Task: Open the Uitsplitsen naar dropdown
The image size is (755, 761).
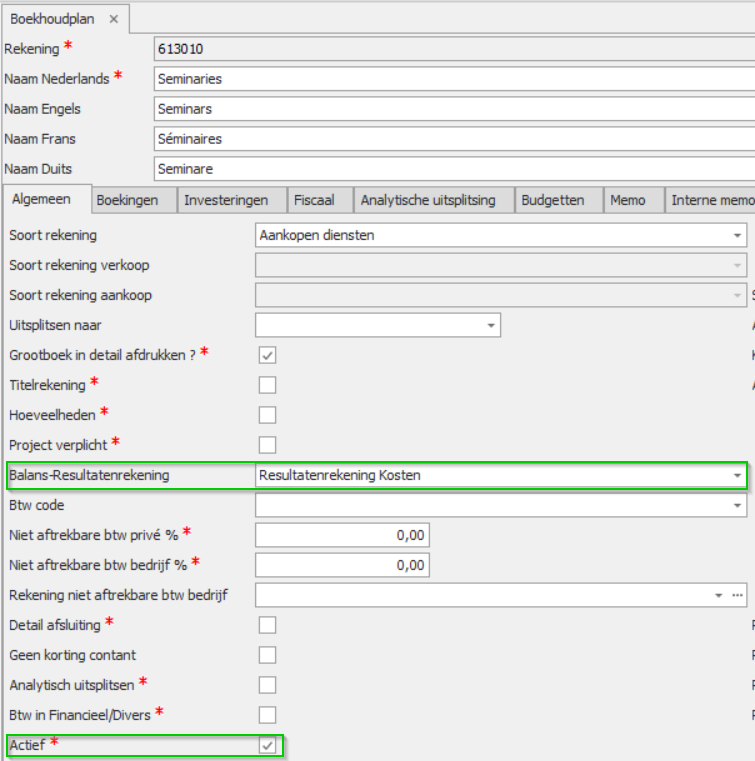Action: point(491,325)
